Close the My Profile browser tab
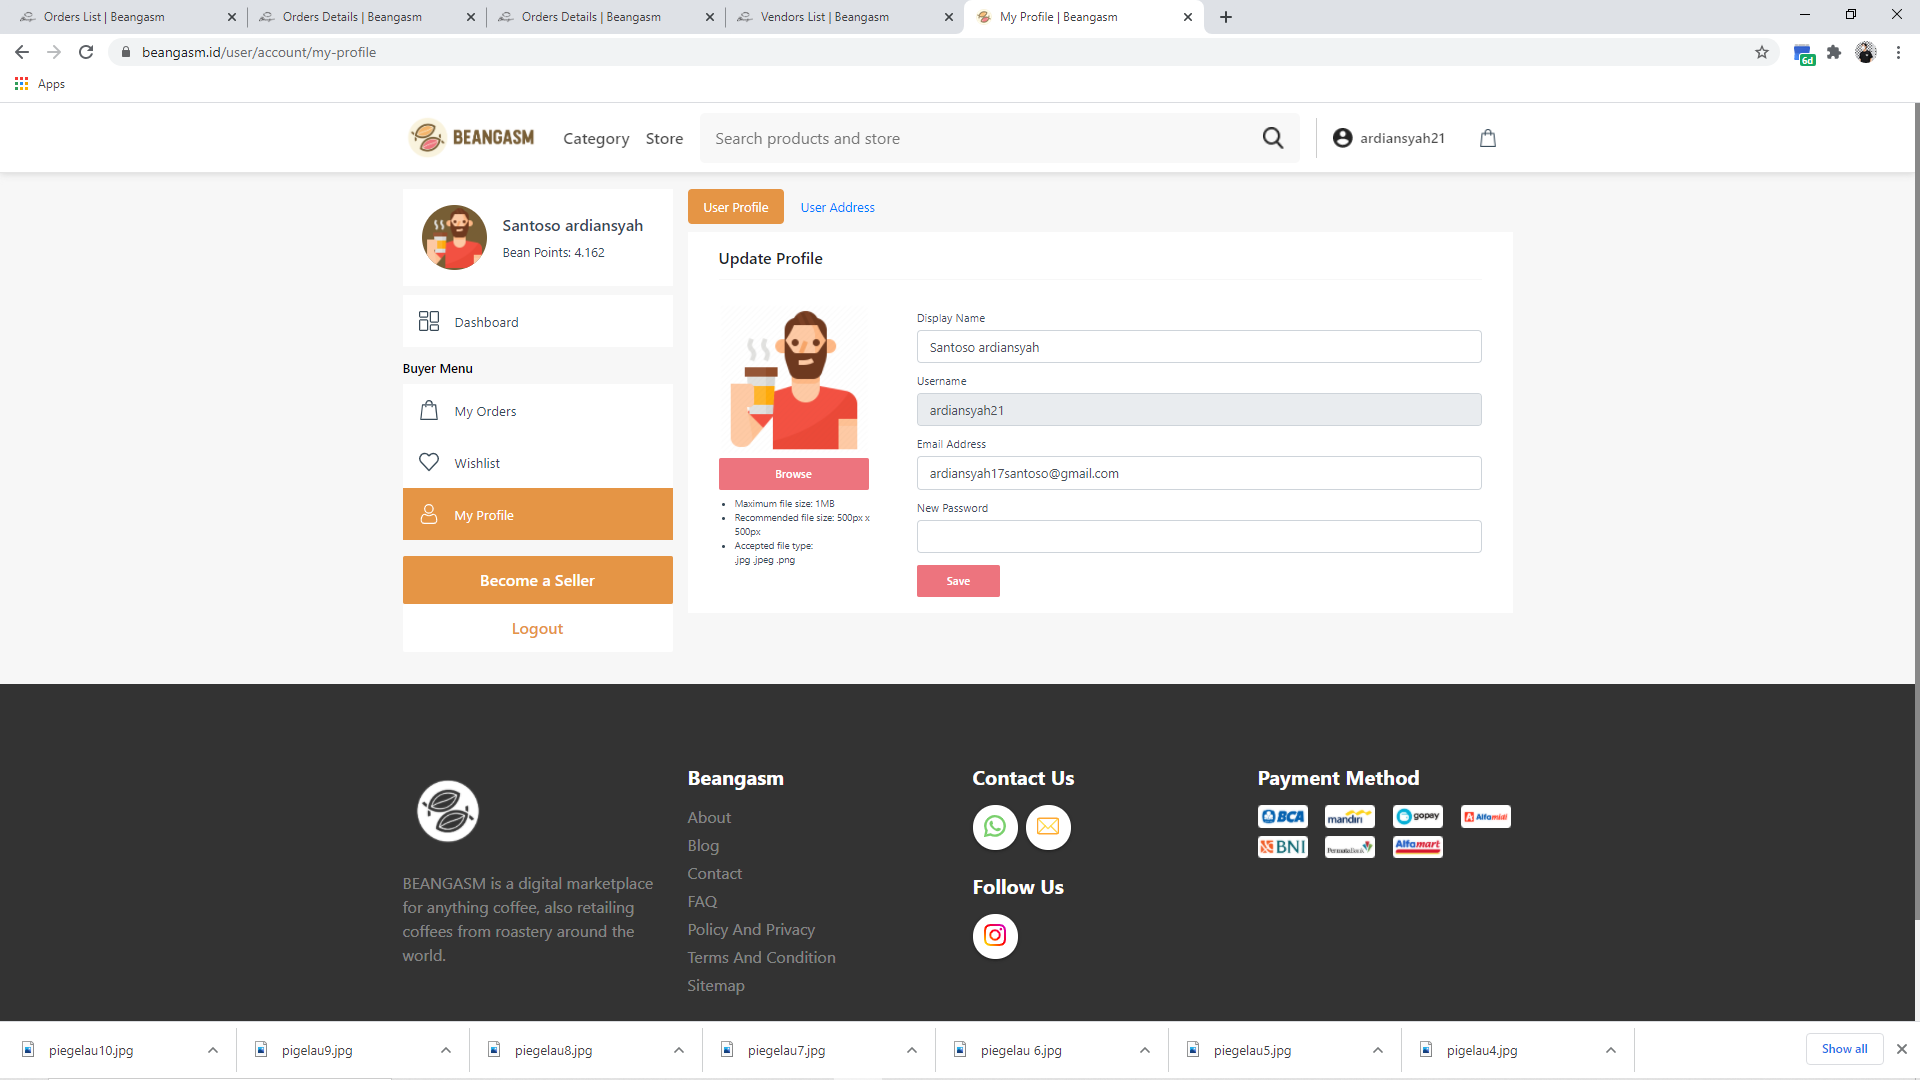The width and height of the screenshot is (1920, 1080). click(x=1188, y=17)
